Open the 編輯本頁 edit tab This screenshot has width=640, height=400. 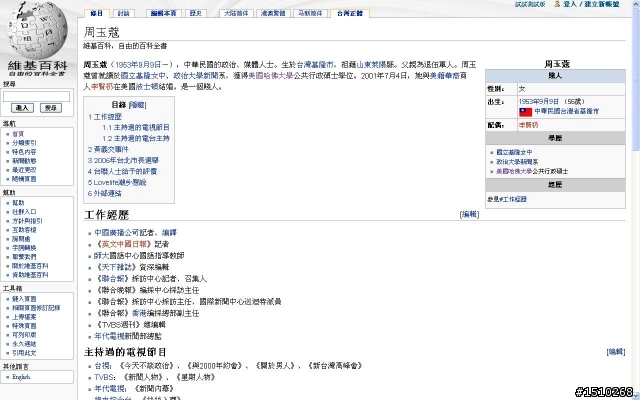(163, 13)
